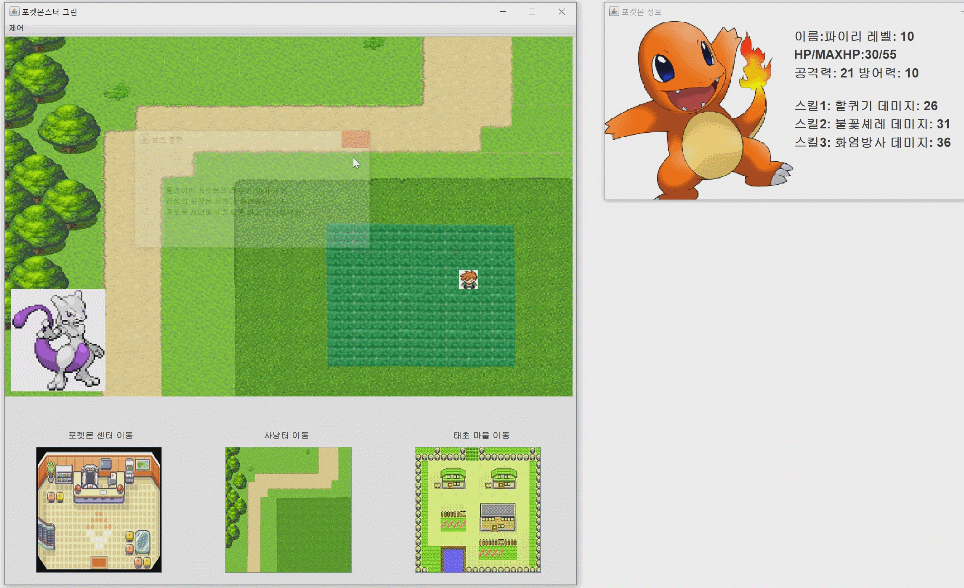Click the 포켓몬 센터 이동 label

point(100,435)
